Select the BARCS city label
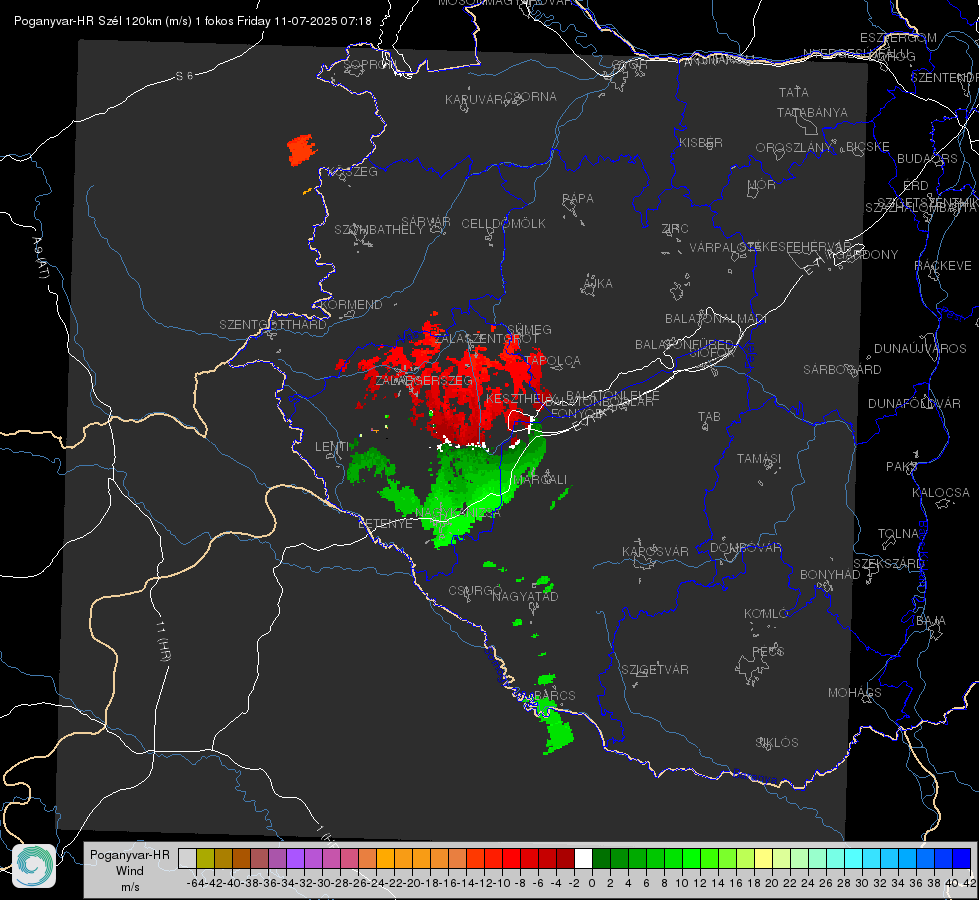The width and height of the screenshot is (979, 900). point(554,695)
